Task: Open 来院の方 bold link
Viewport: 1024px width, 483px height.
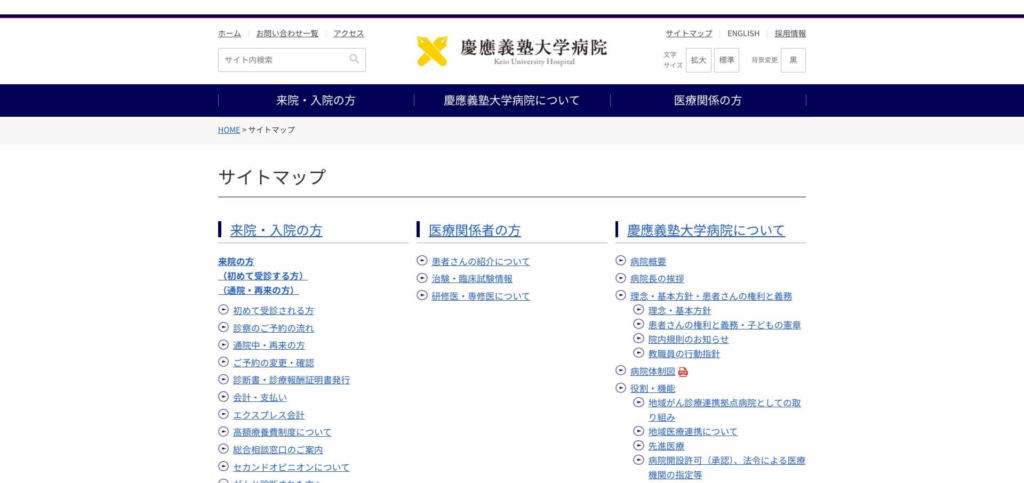Action: tap(236, 262)
